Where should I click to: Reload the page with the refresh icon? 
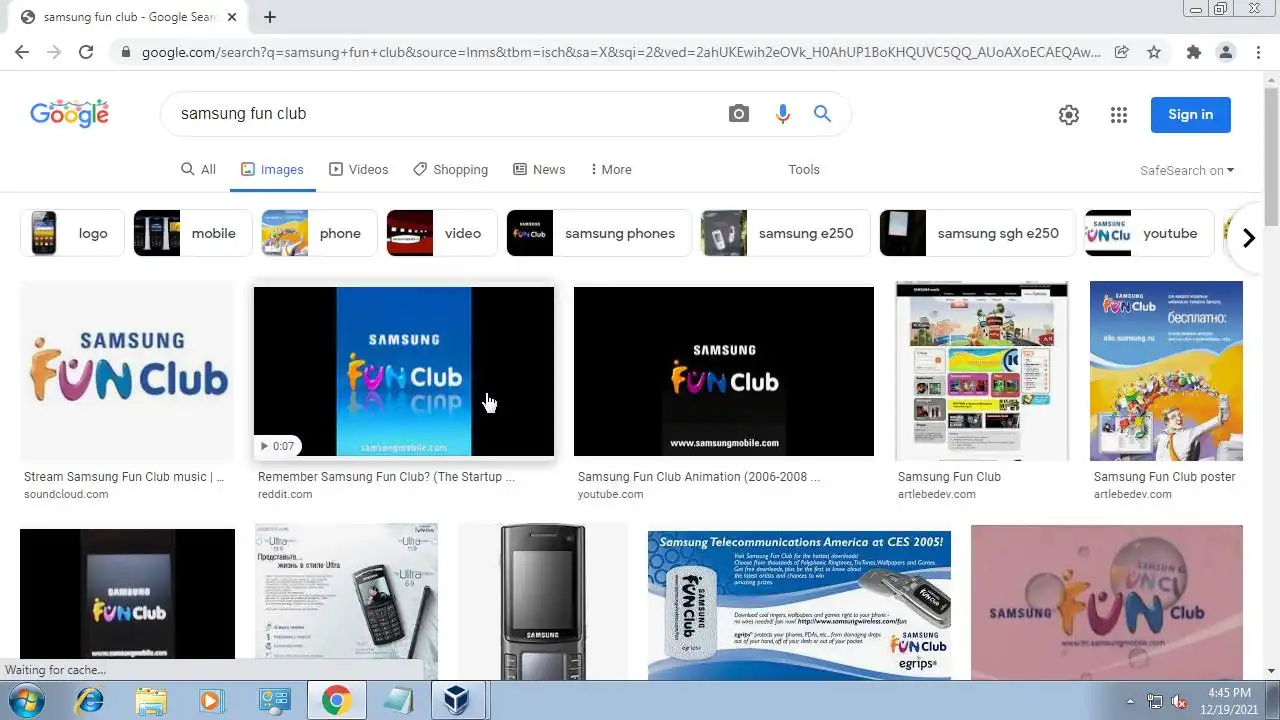pyautogui.click(x=86, y=52)
